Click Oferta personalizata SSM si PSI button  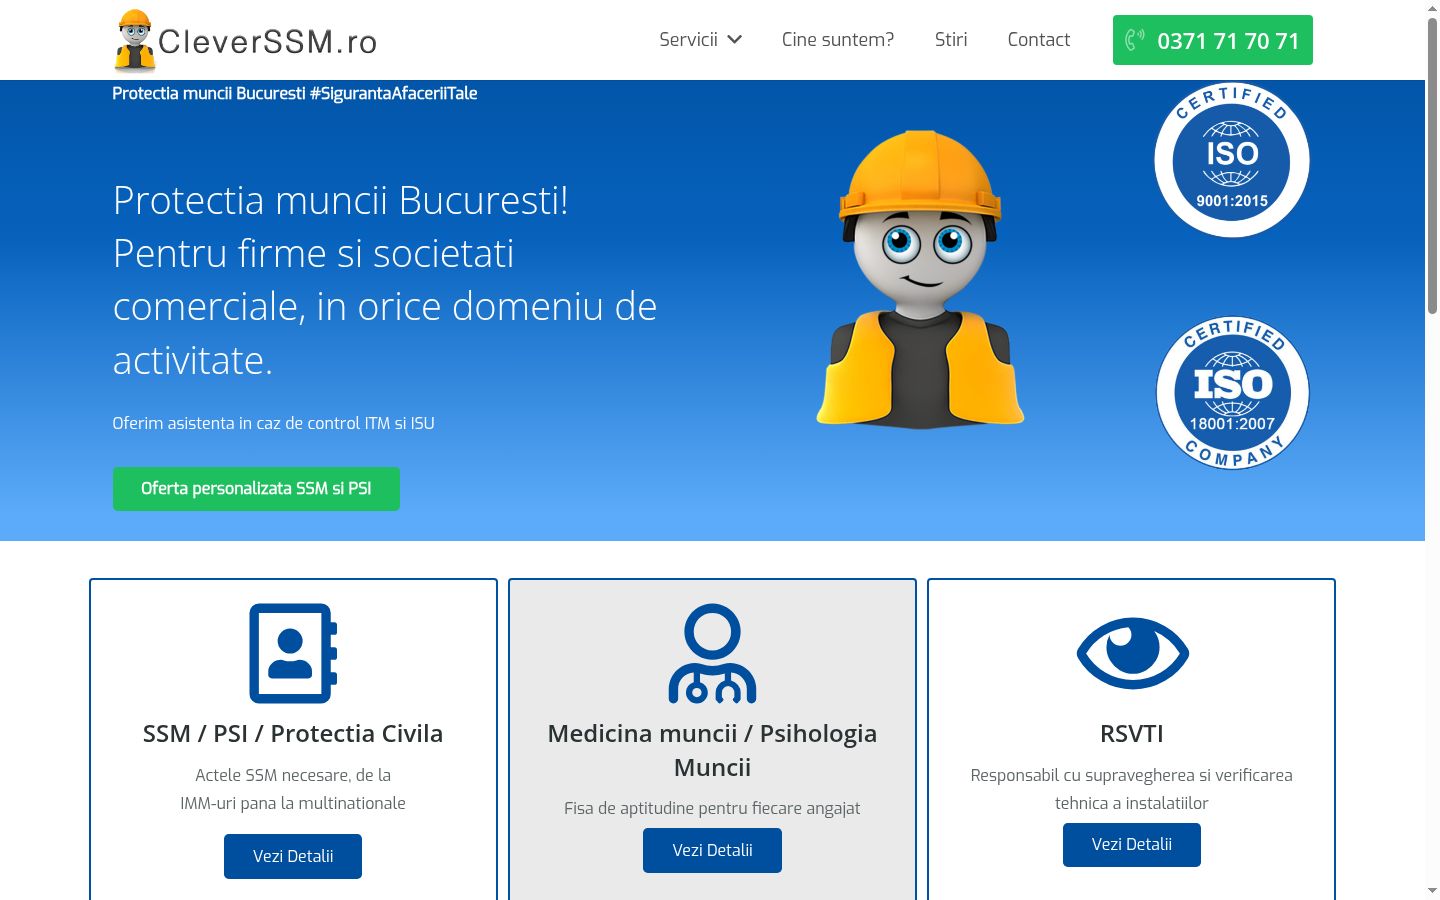tap(256, 489)
